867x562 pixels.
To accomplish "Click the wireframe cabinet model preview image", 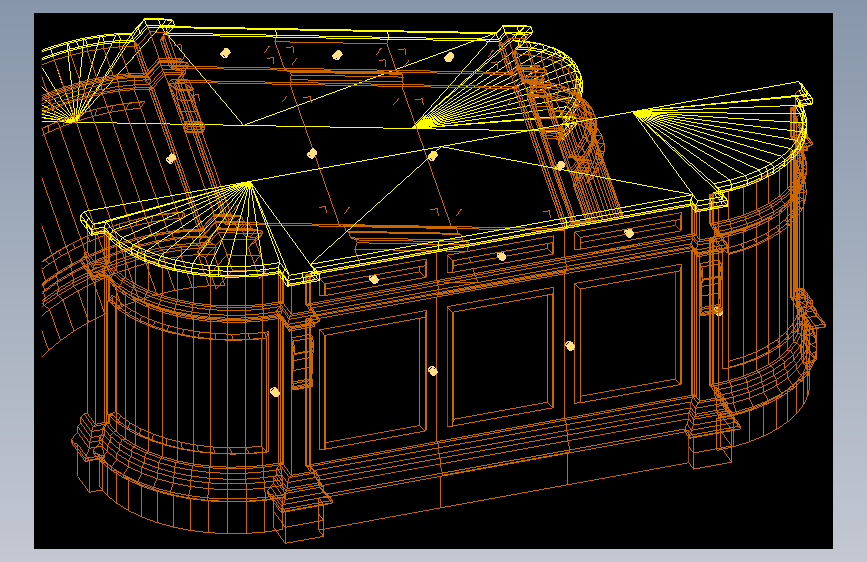I will pyautogui.click(x=433, y=281).
